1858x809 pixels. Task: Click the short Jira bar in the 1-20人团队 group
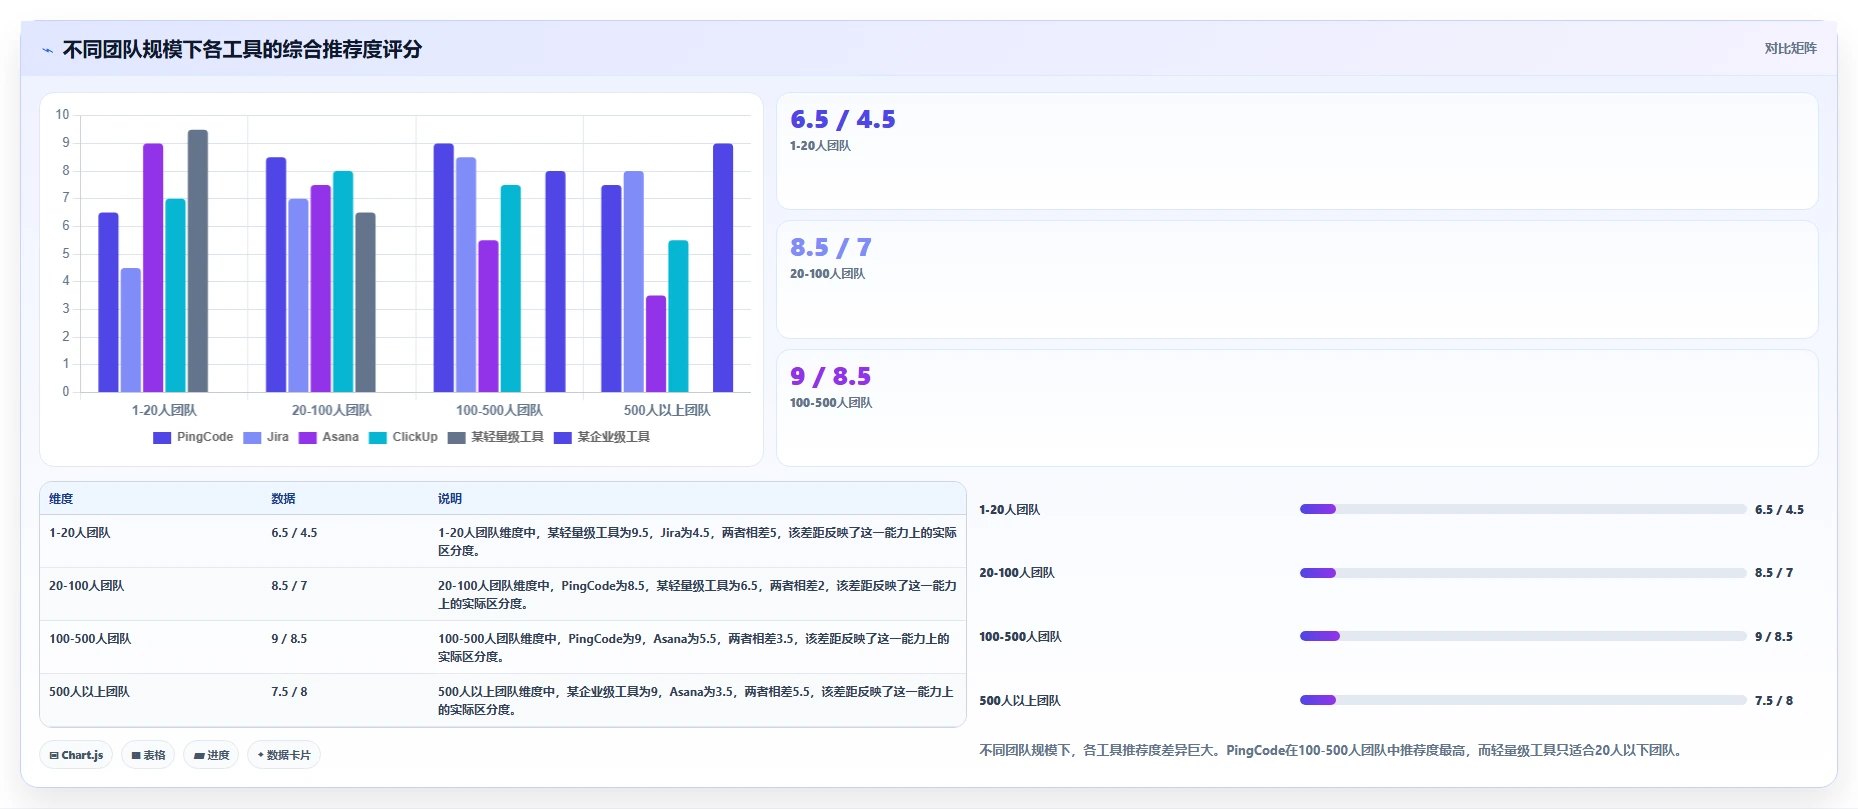click(x=131, y=330)
